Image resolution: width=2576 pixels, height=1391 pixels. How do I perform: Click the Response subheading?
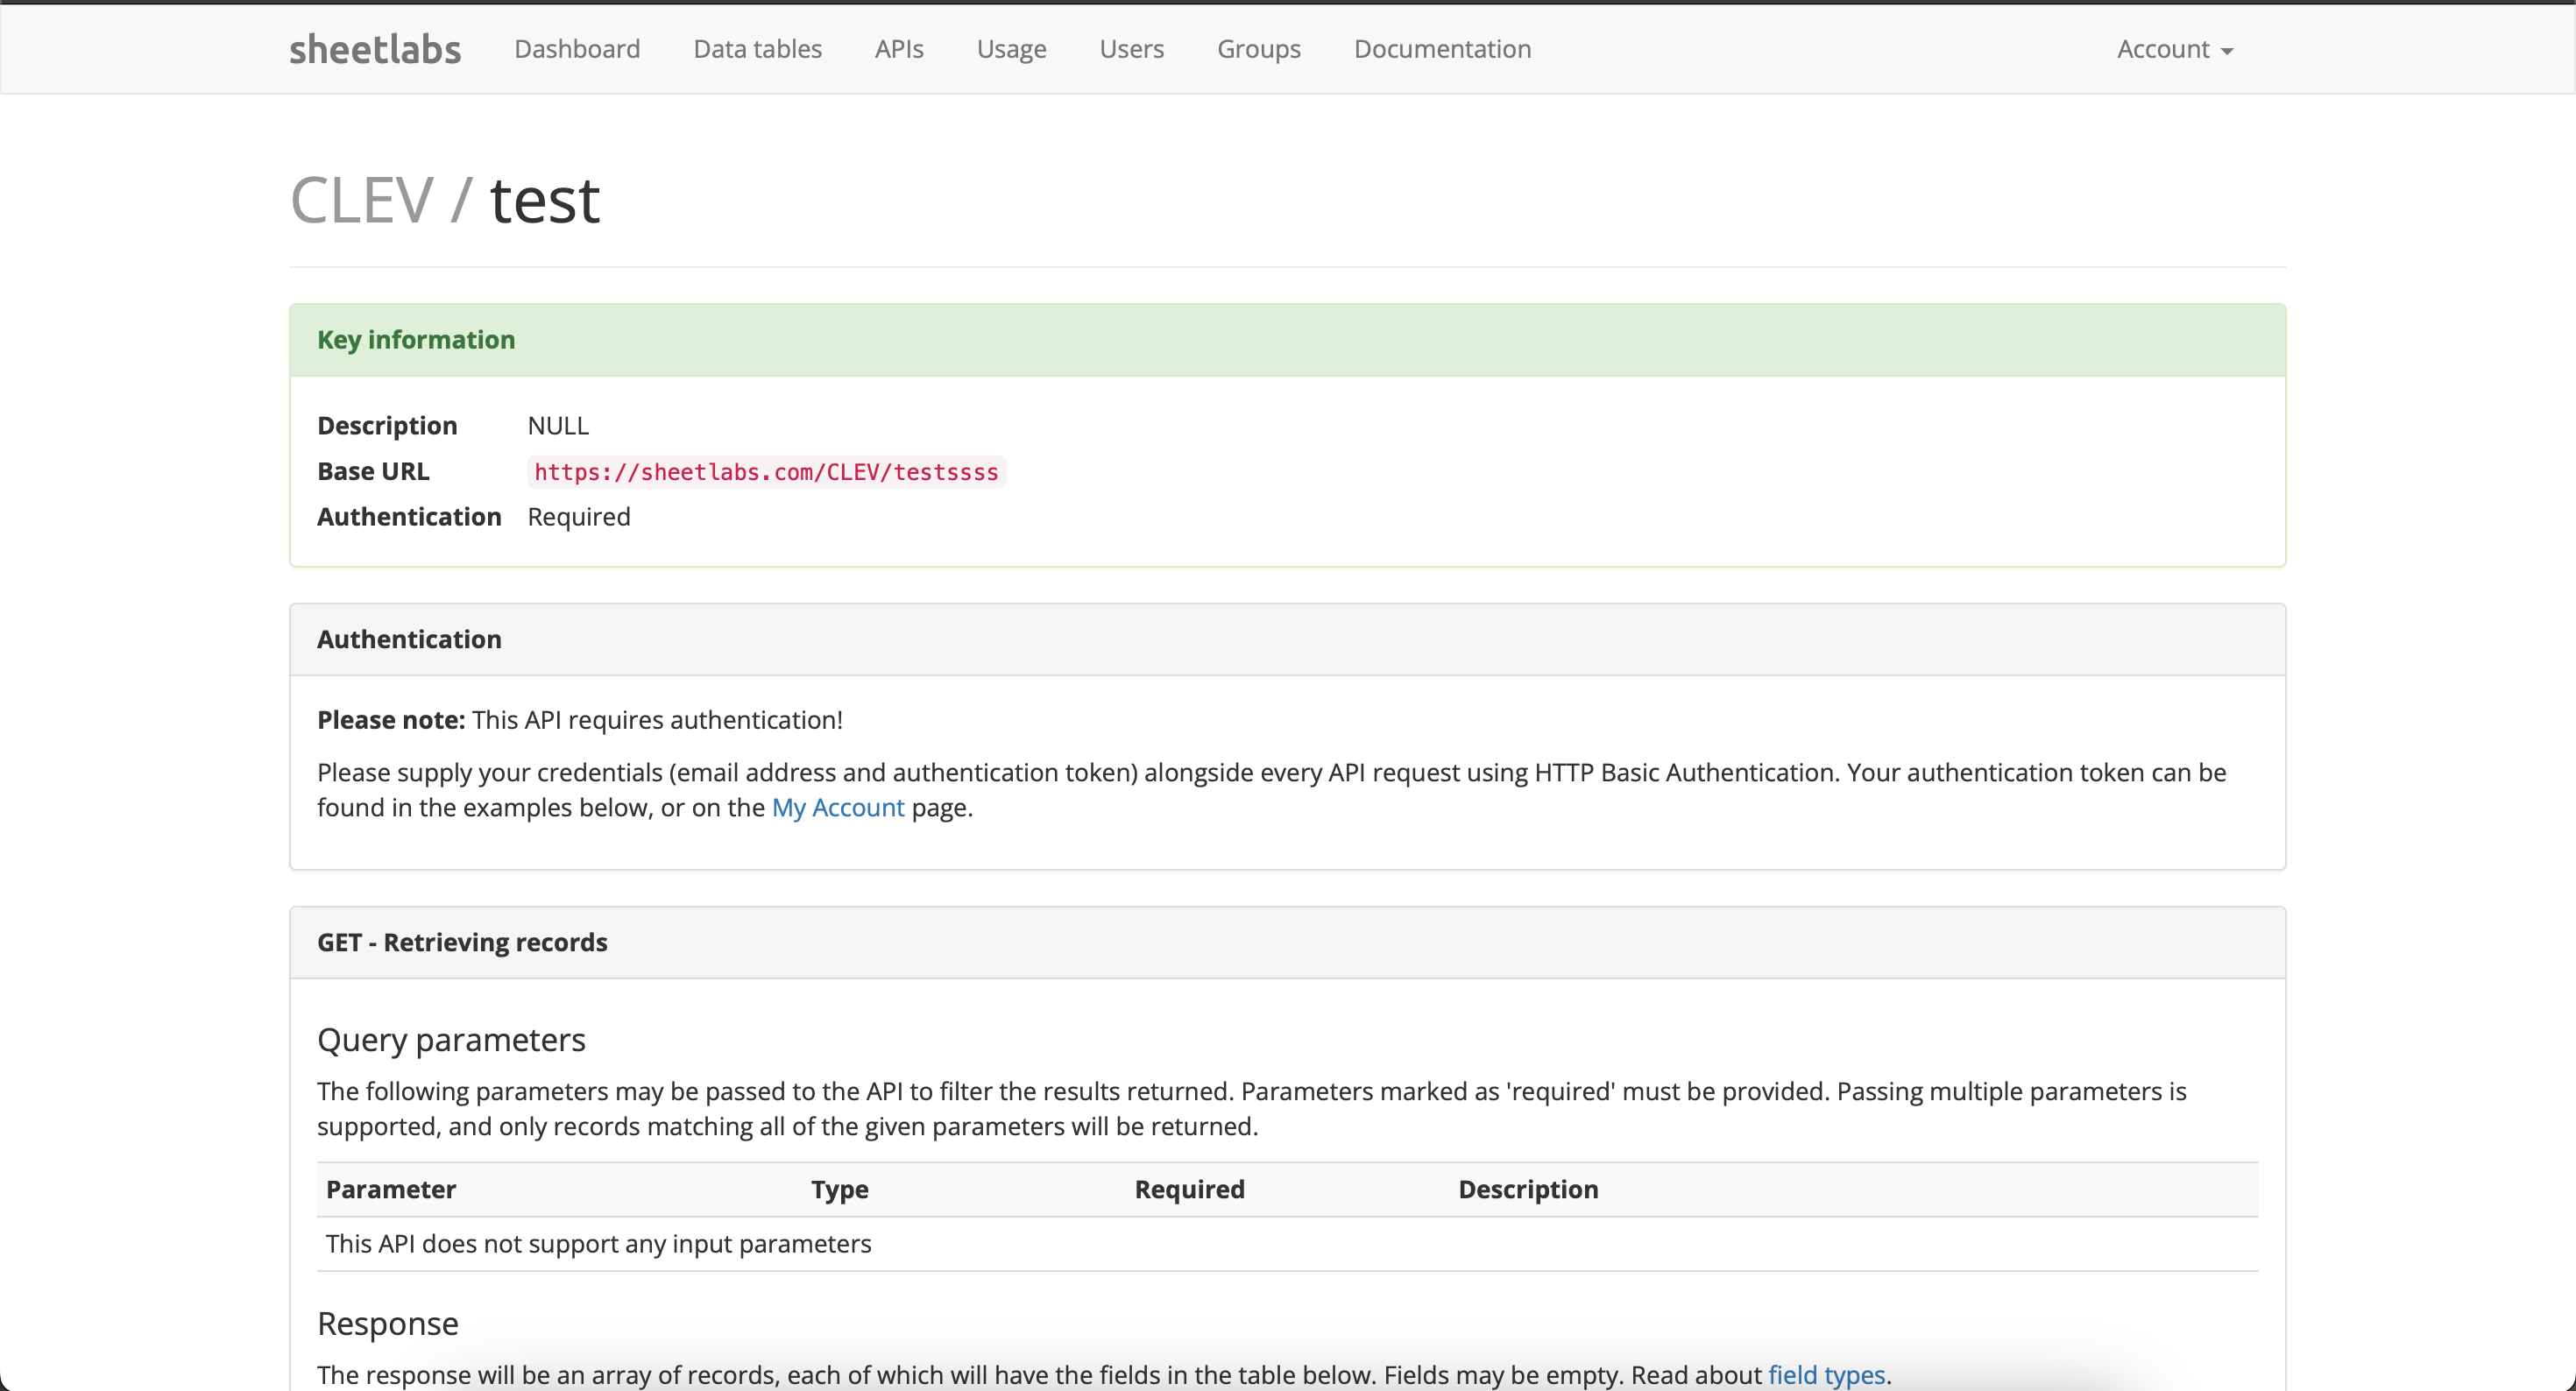click(388, 1323)
